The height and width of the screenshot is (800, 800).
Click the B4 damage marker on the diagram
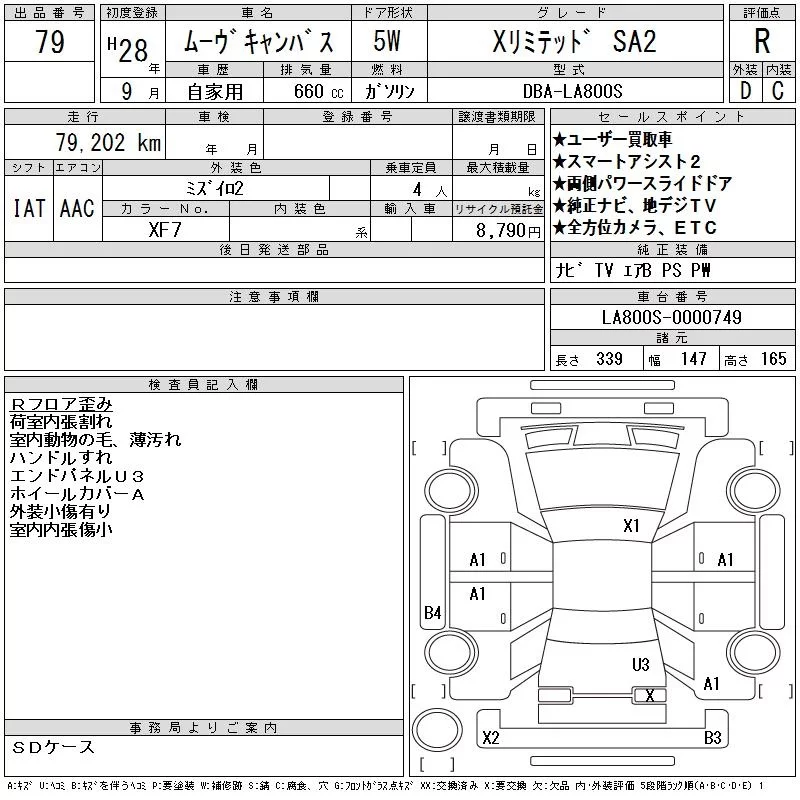(x=432, y=613)
